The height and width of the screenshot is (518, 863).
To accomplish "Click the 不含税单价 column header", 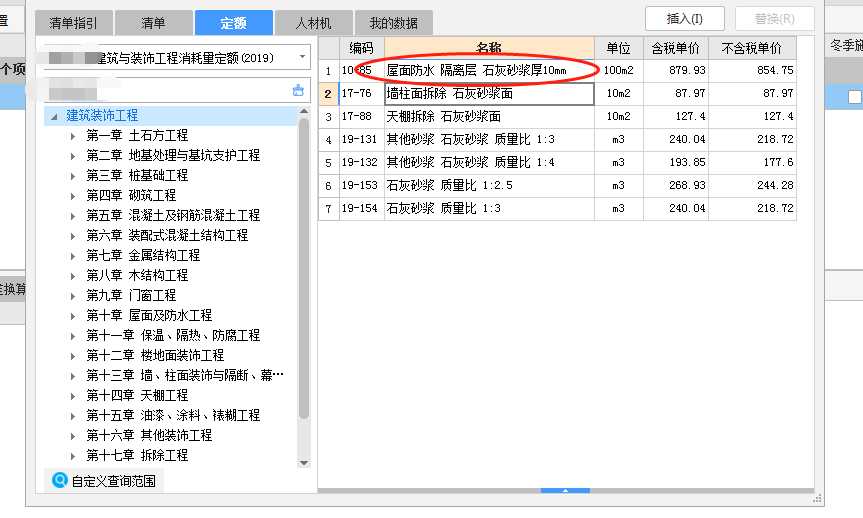I will click(752, 48).
